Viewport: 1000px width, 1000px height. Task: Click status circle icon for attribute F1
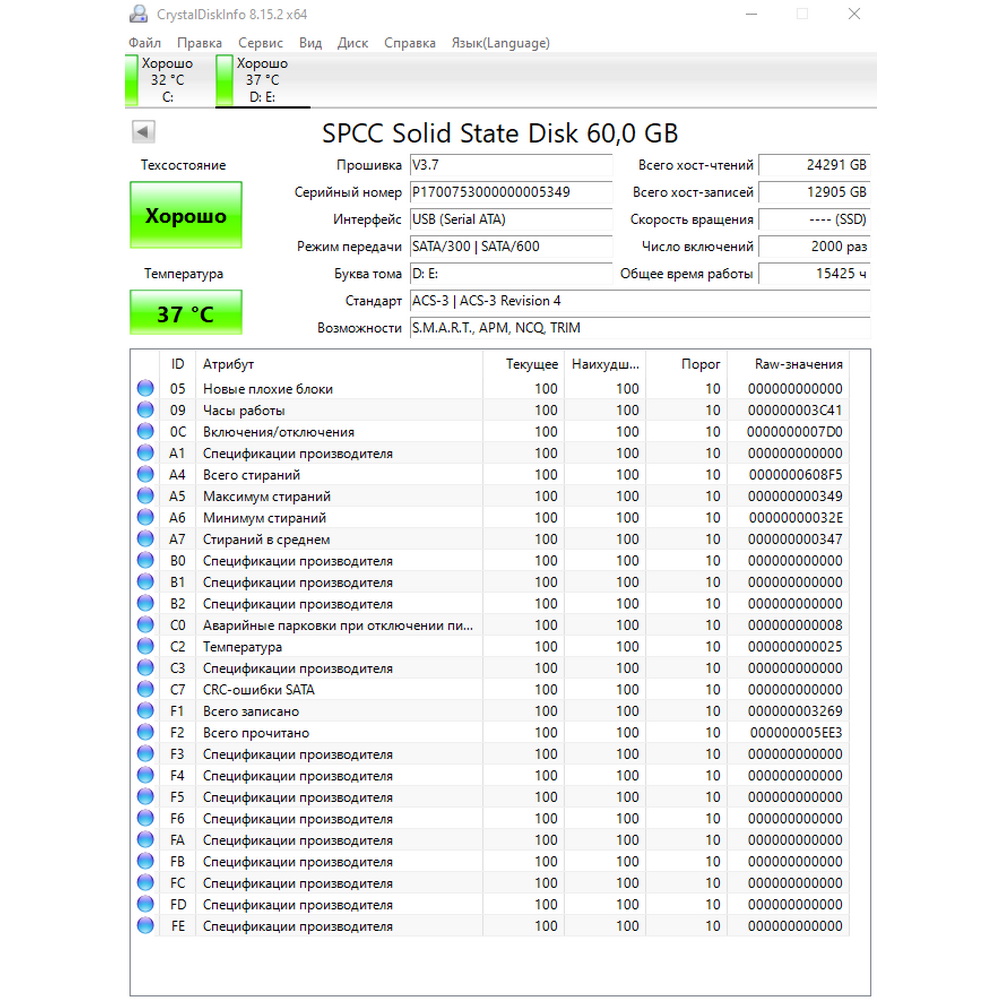click(x=145, y=710)
